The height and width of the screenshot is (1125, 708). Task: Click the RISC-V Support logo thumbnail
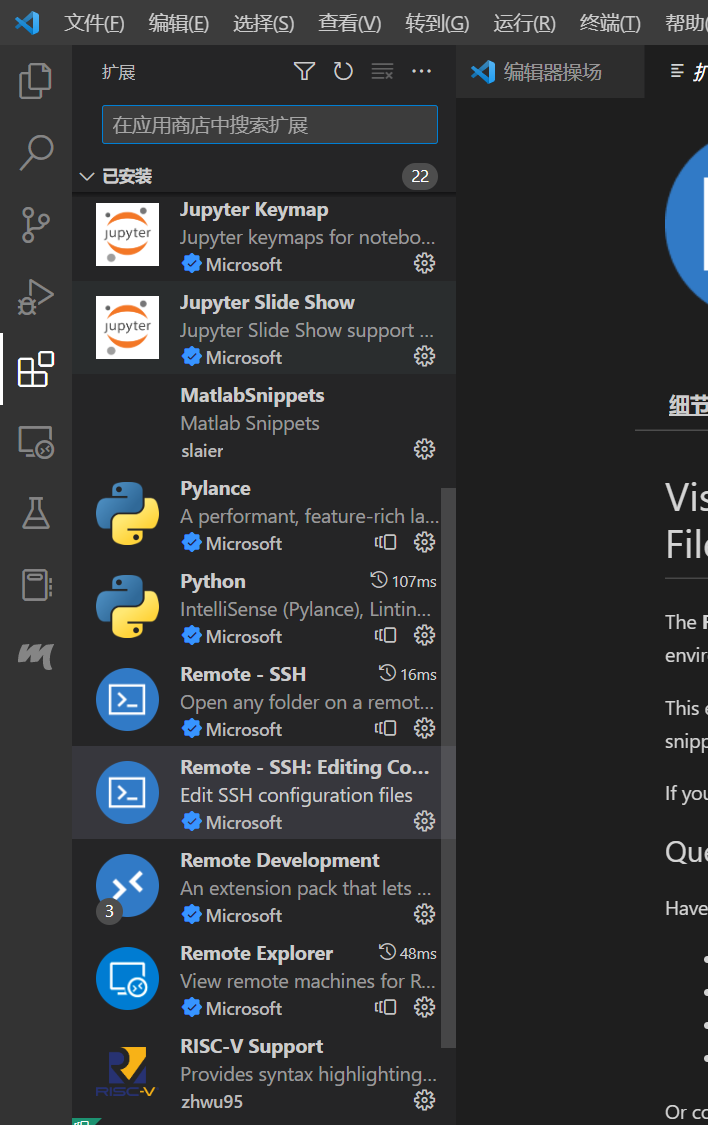click(x=126, y=1072)
